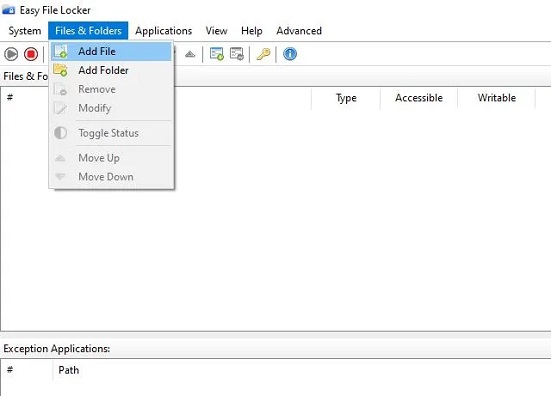This screenshot has width=551, height=396.
Task: Click the Path column header in Exception Applications
Action: [69, 370]
